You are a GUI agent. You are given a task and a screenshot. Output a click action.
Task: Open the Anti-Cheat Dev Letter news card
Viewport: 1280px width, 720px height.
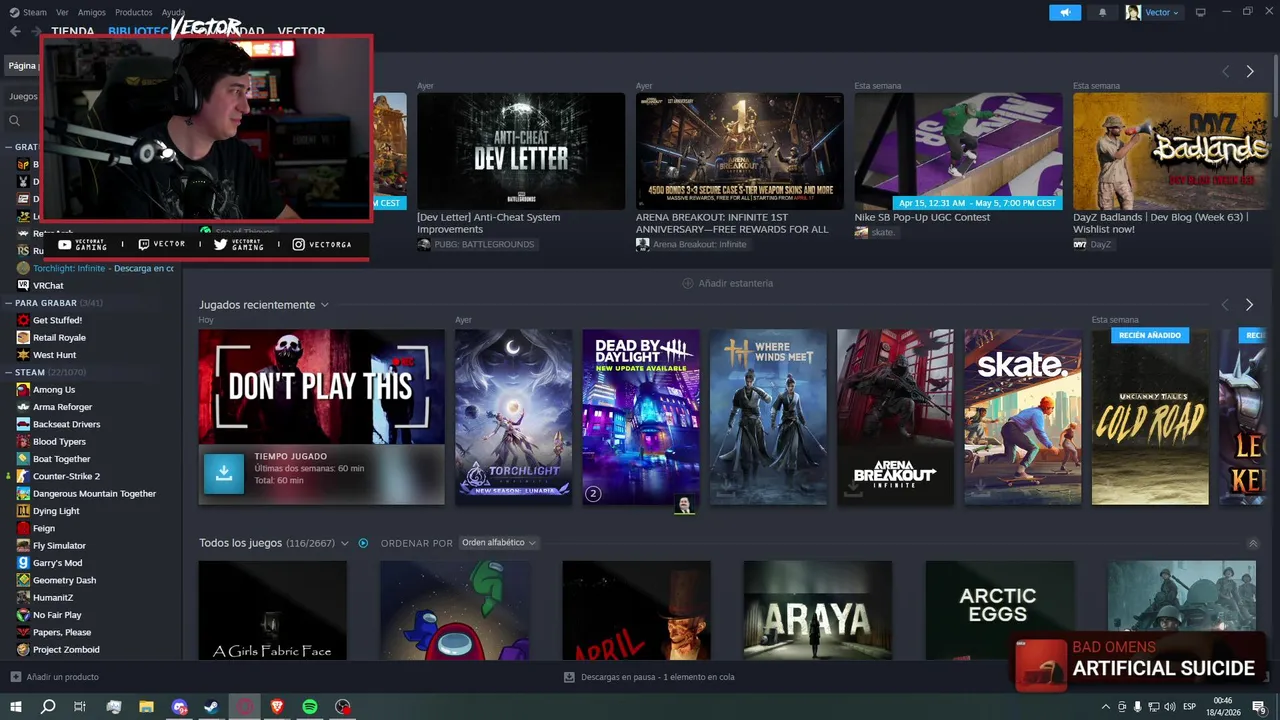coord(520,151)
